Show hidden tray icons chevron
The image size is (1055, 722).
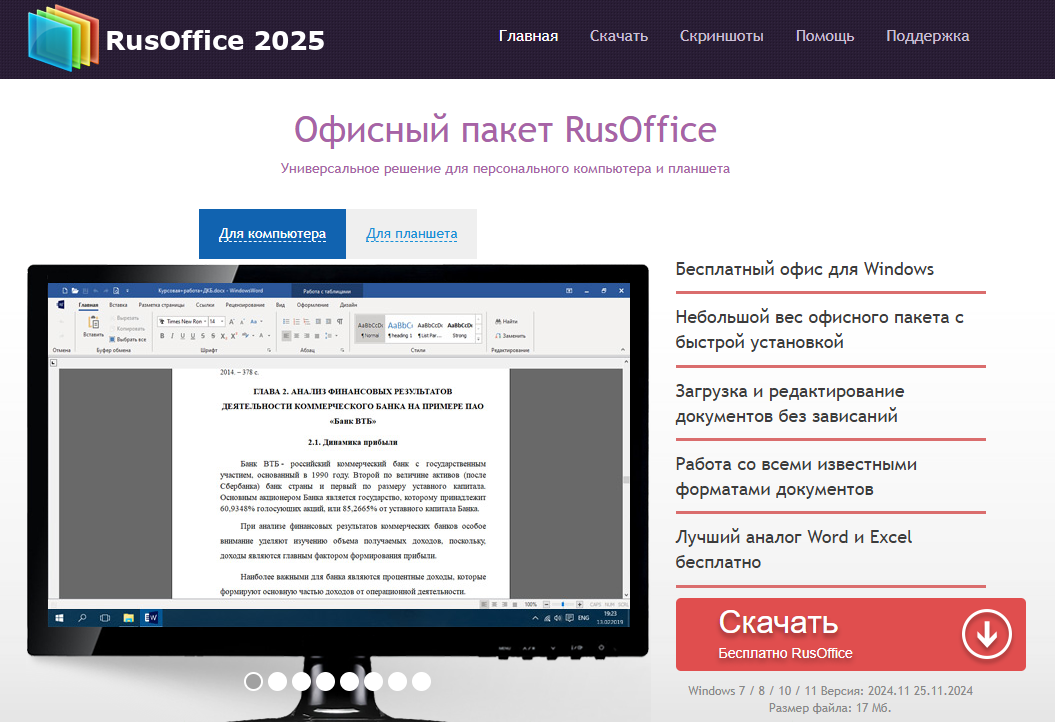click(x=536, y=618)
